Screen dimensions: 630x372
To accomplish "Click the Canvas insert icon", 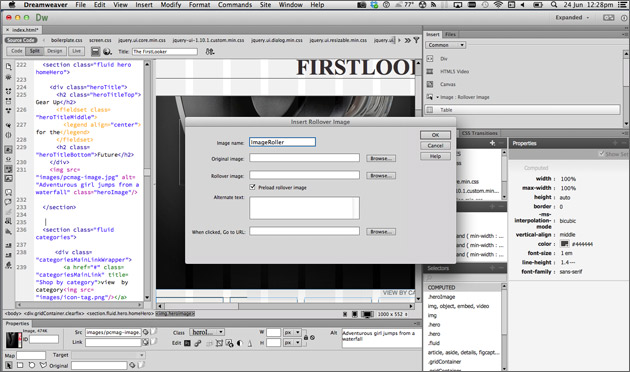I will [x=430, y=84].
